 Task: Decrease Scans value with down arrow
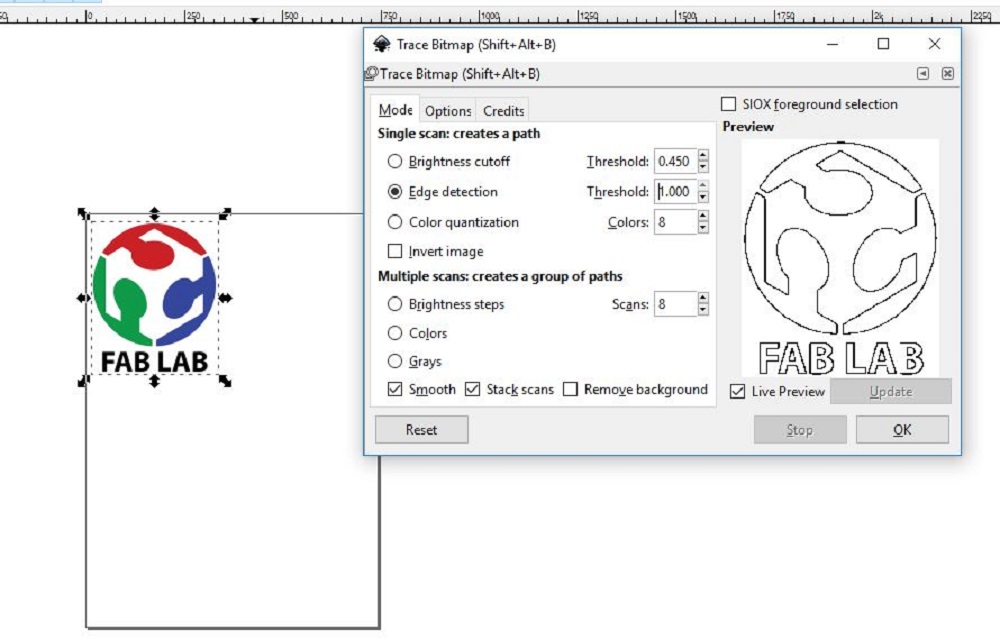(x=703, y=310)
